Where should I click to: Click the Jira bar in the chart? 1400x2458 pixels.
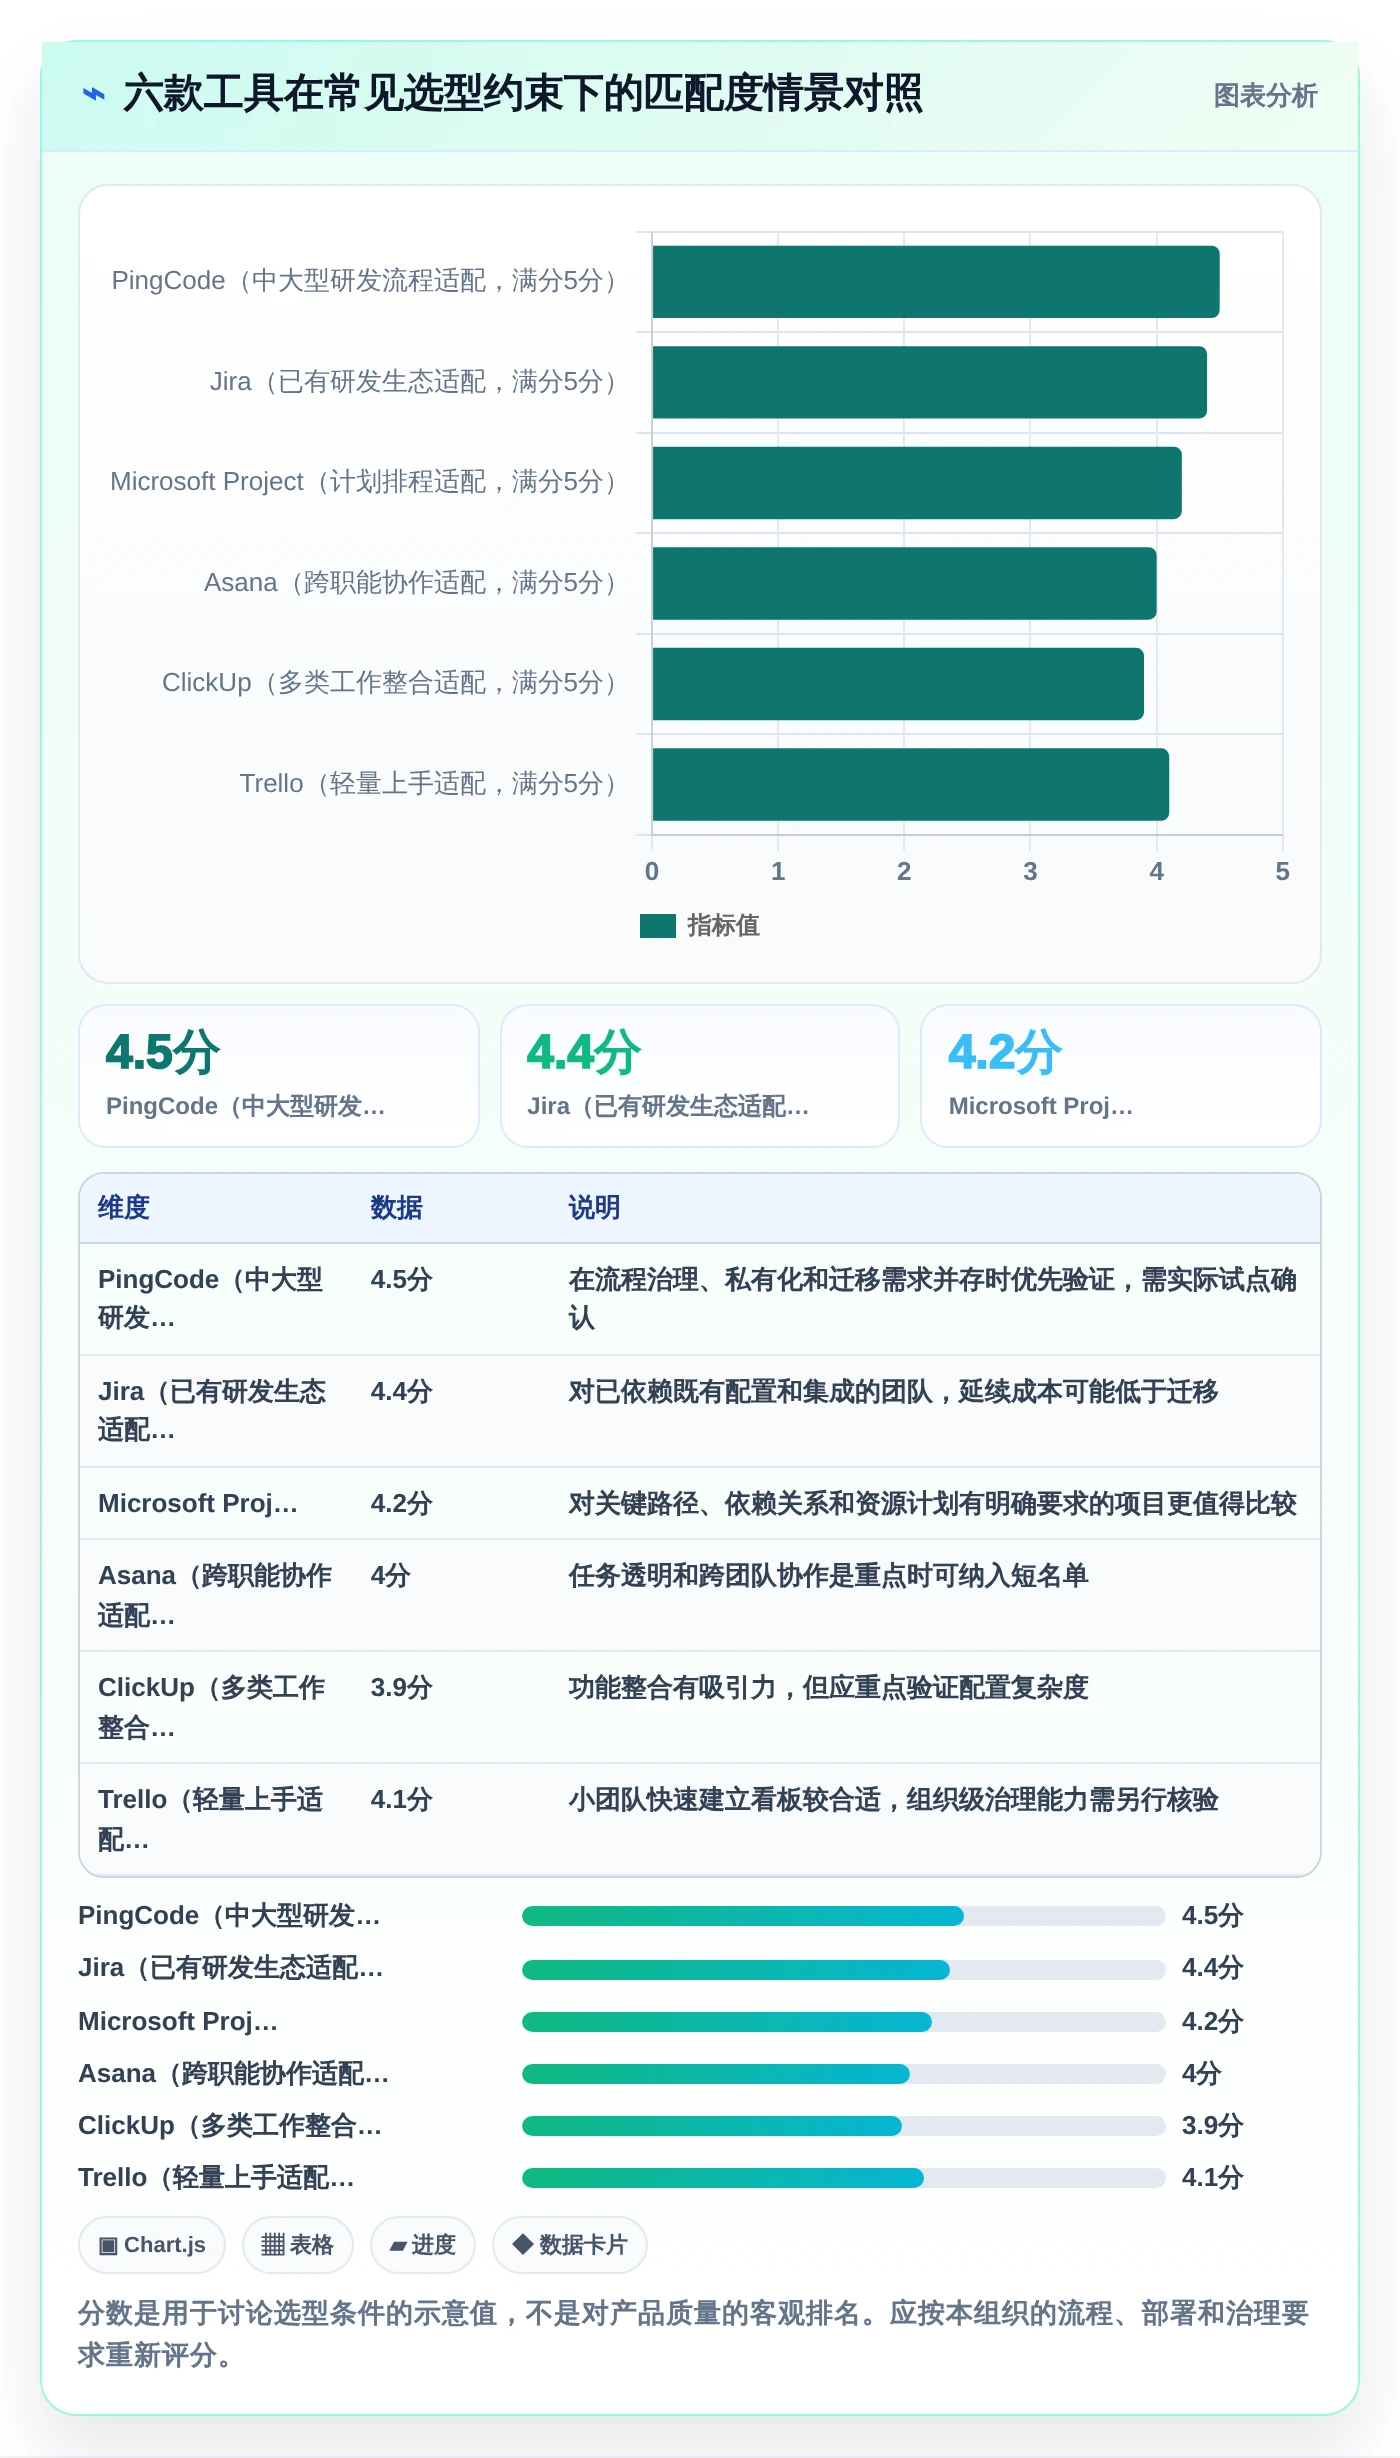click(x=929, y=382)
